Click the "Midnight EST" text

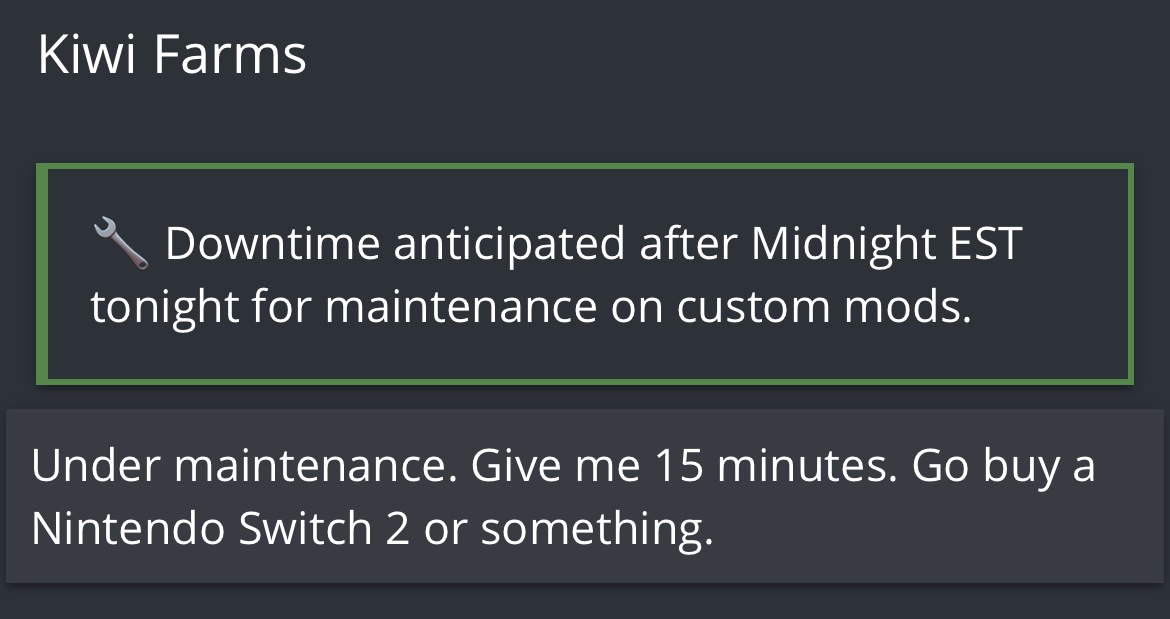pyautogui.click(x=886, y=245)
